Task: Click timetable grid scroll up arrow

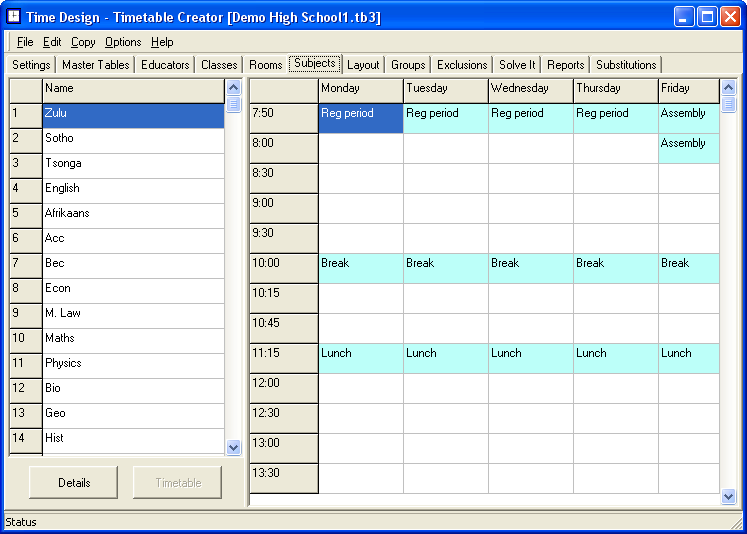Action: [728, 88]
